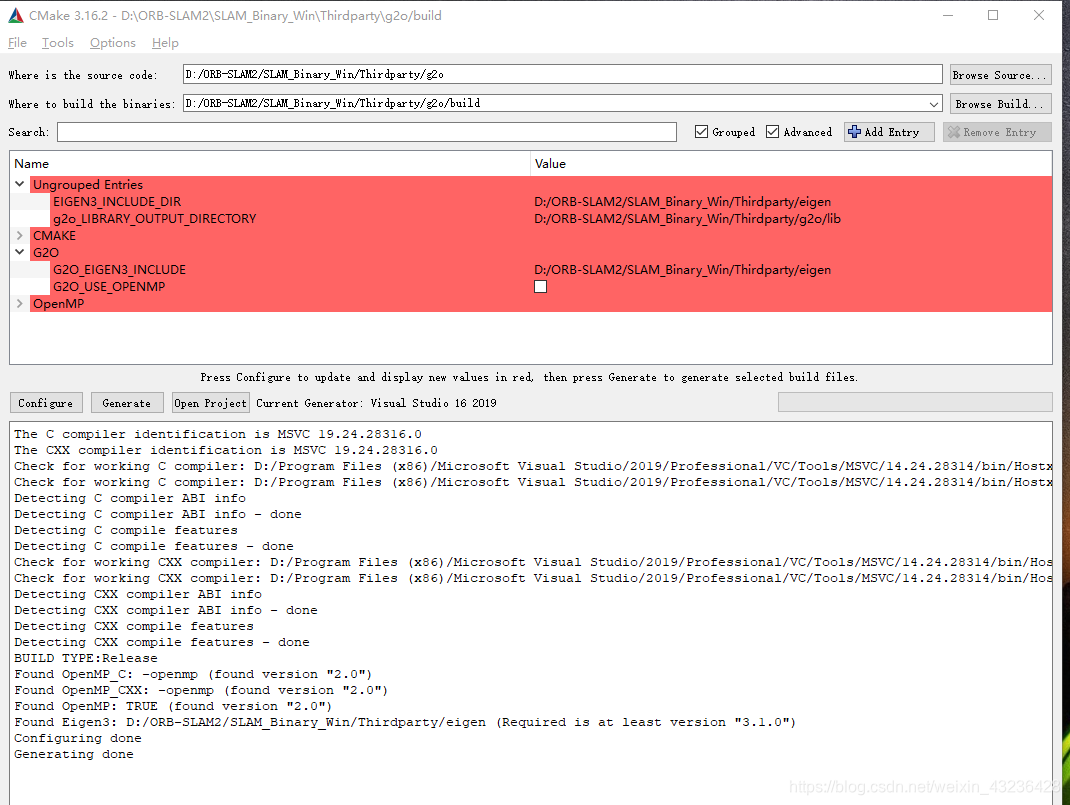Click 'Generating done' log line
This screenshot has width=1070, height=805.
(74, 755)
